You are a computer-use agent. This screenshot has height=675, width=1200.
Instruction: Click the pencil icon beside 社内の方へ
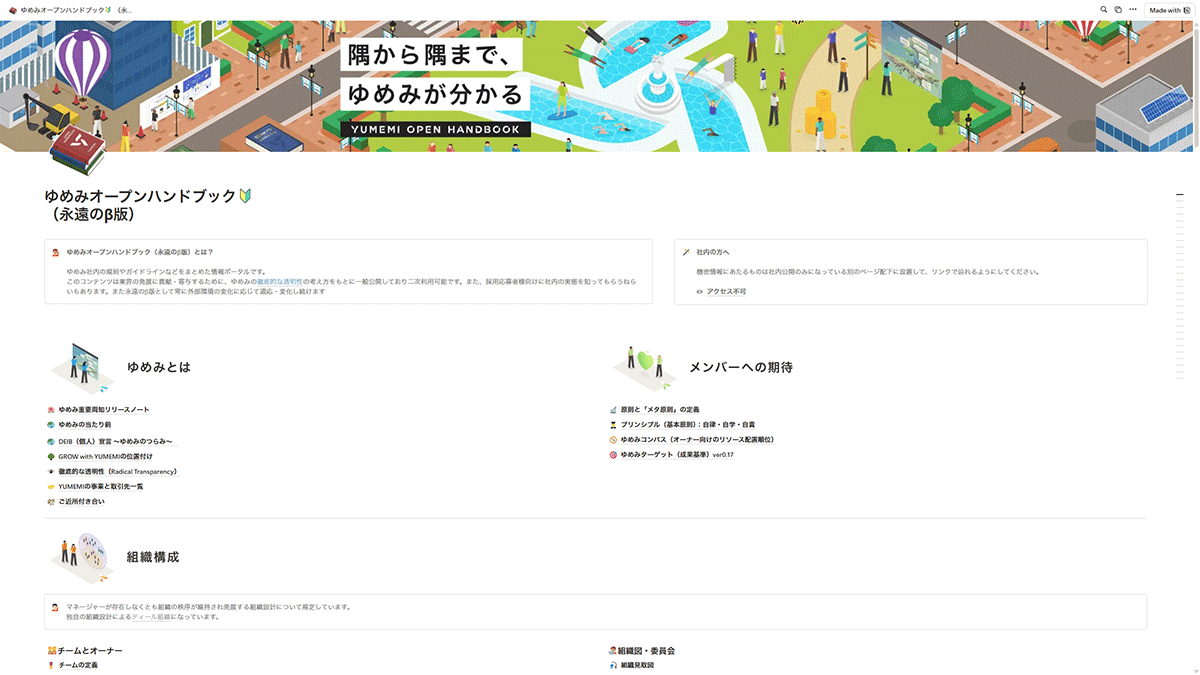[x=686, y=252]
